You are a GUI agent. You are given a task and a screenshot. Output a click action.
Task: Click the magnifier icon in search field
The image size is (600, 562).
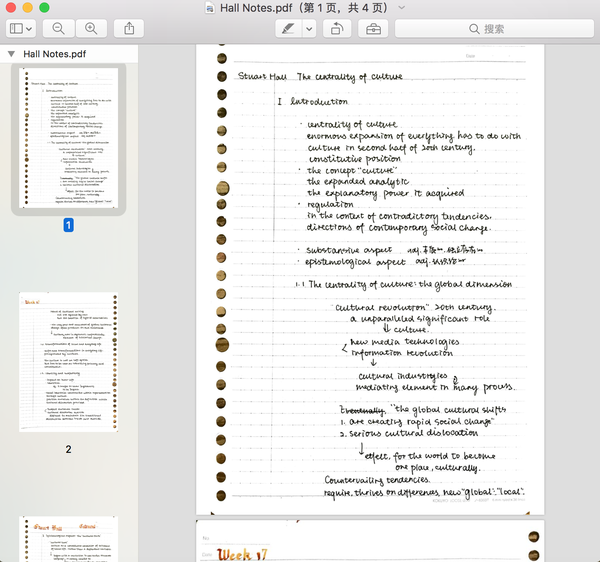click(474, 29)
